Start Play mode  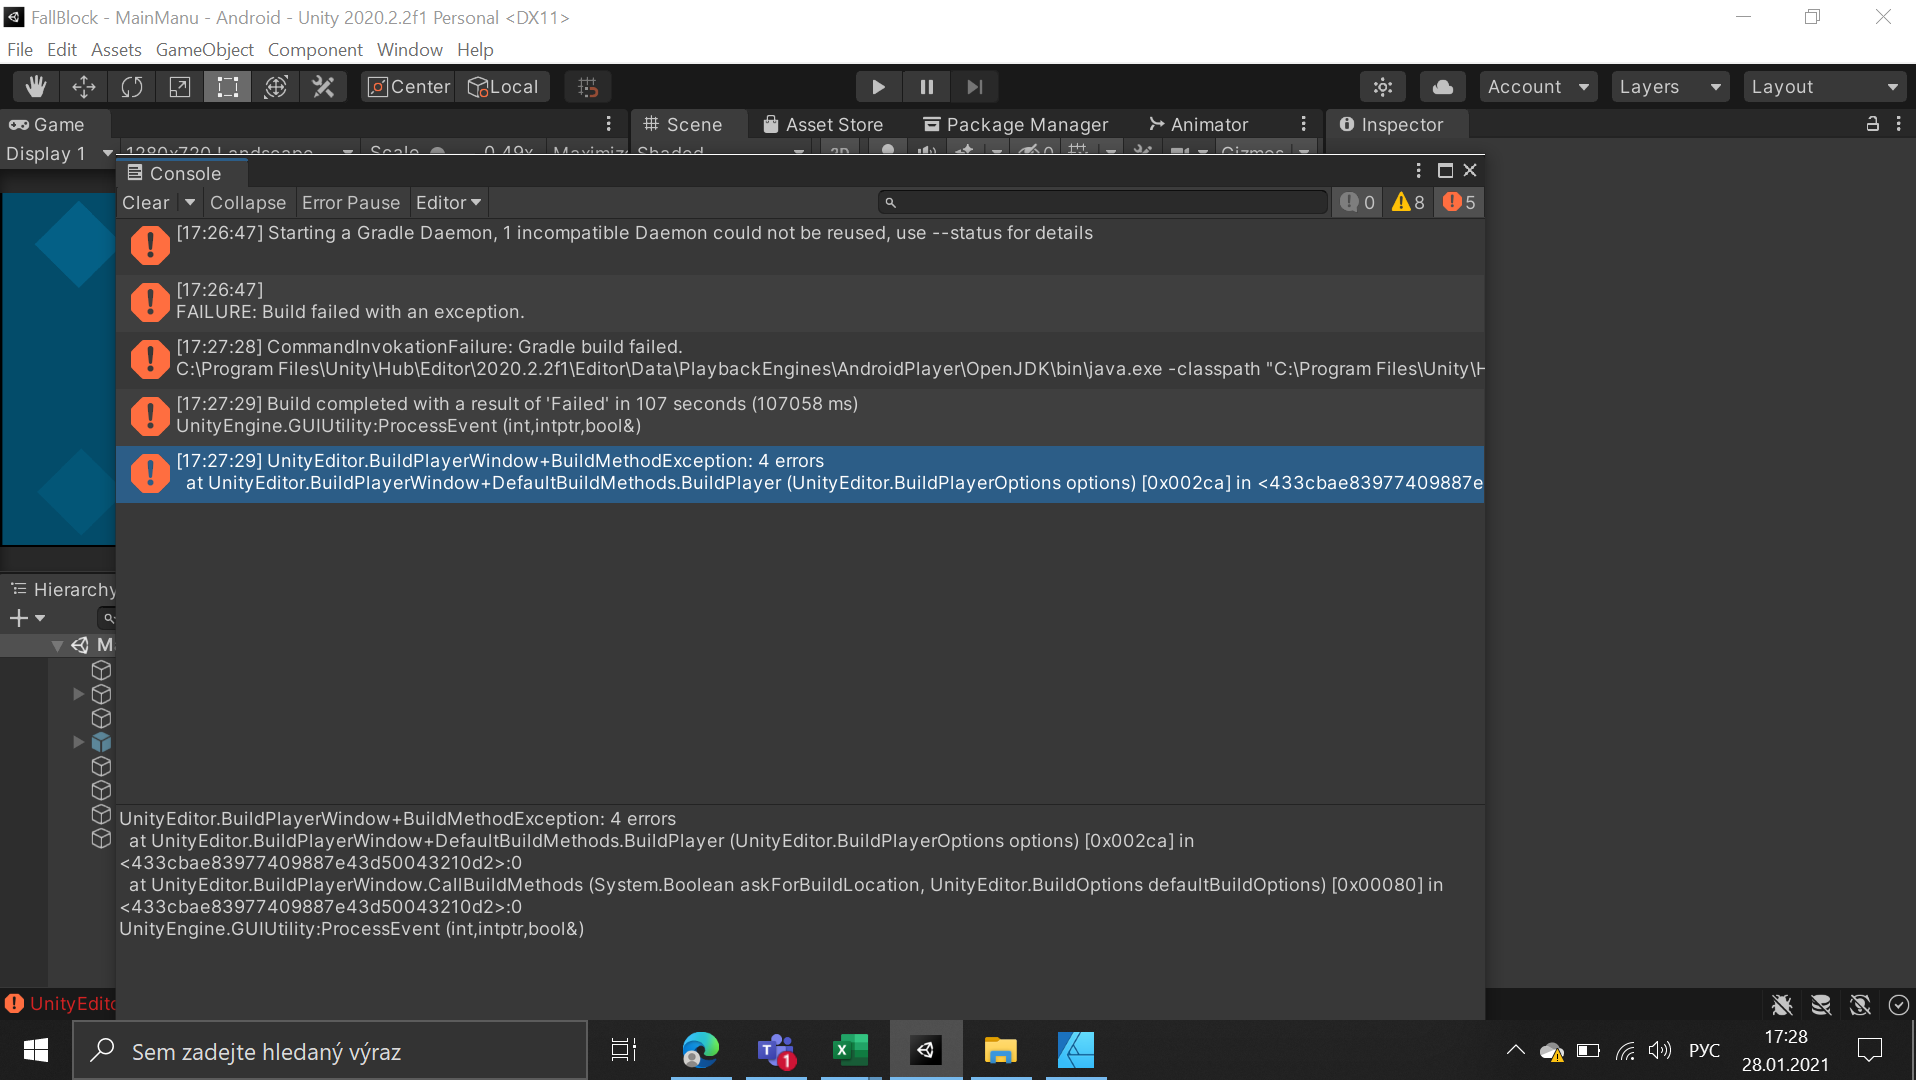click(x=878, y=87)
